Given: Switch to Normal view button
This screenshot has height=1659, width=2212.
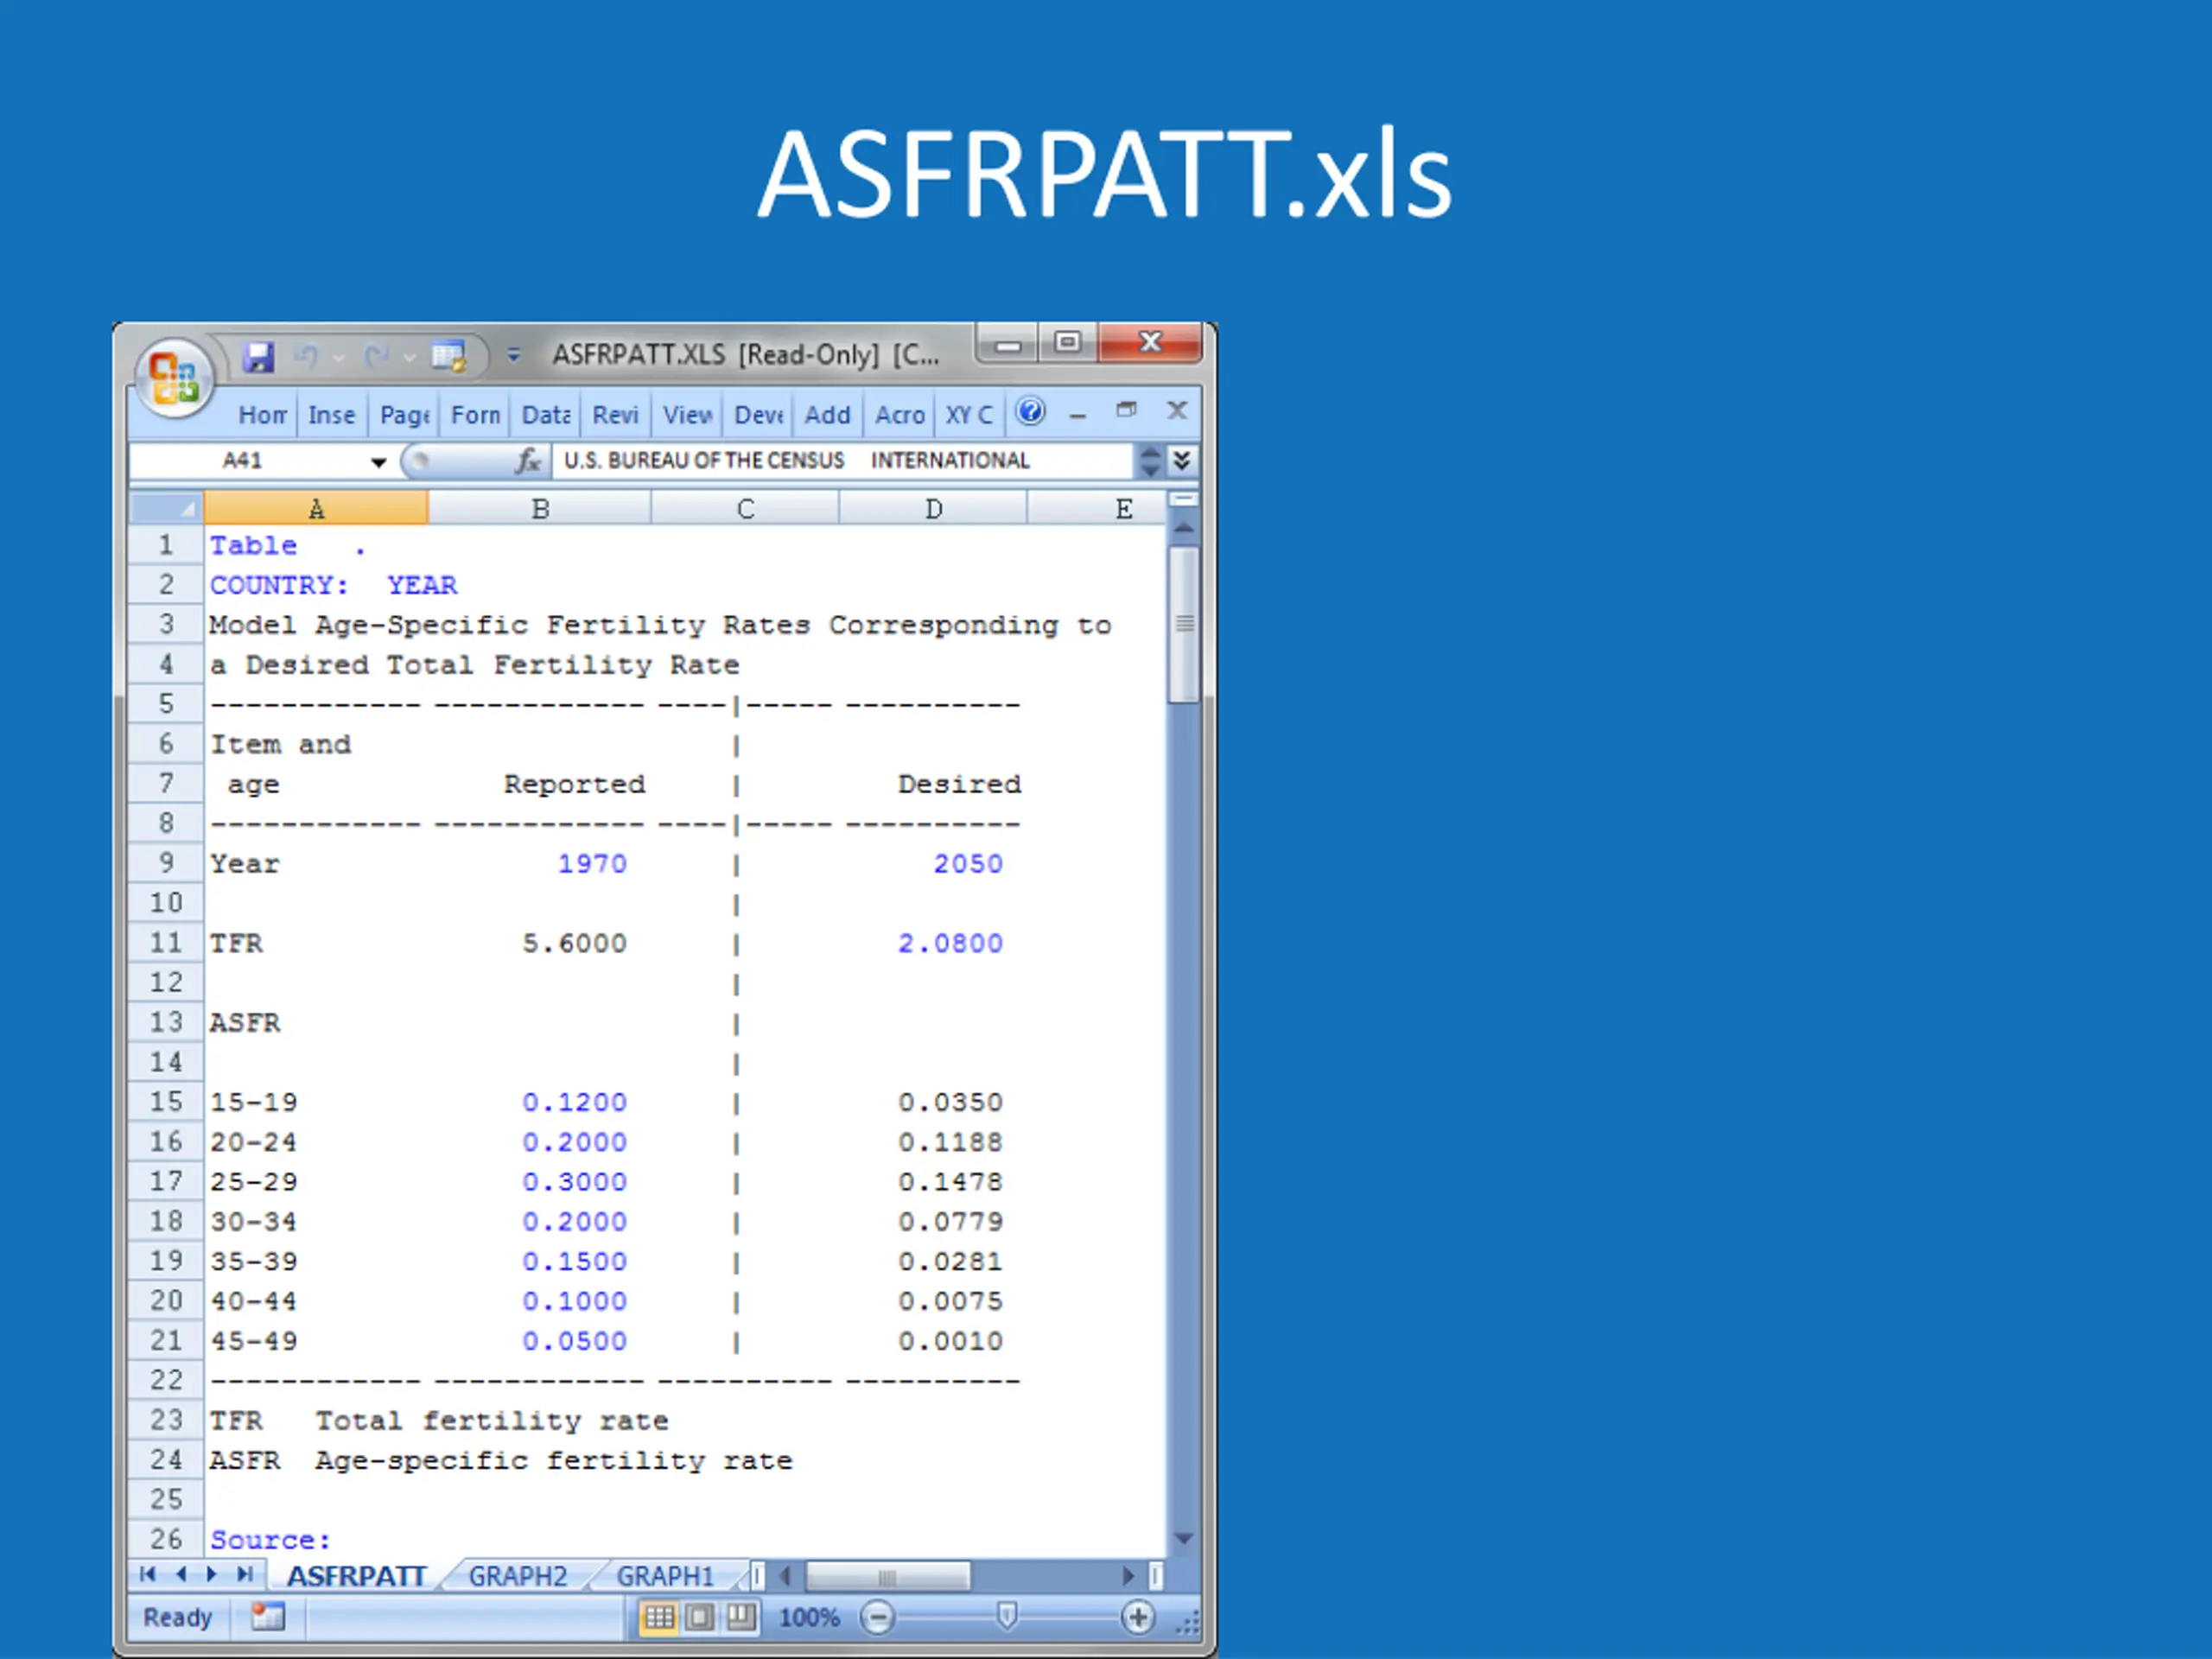Looking at the screenshot, I should 659,1617.
